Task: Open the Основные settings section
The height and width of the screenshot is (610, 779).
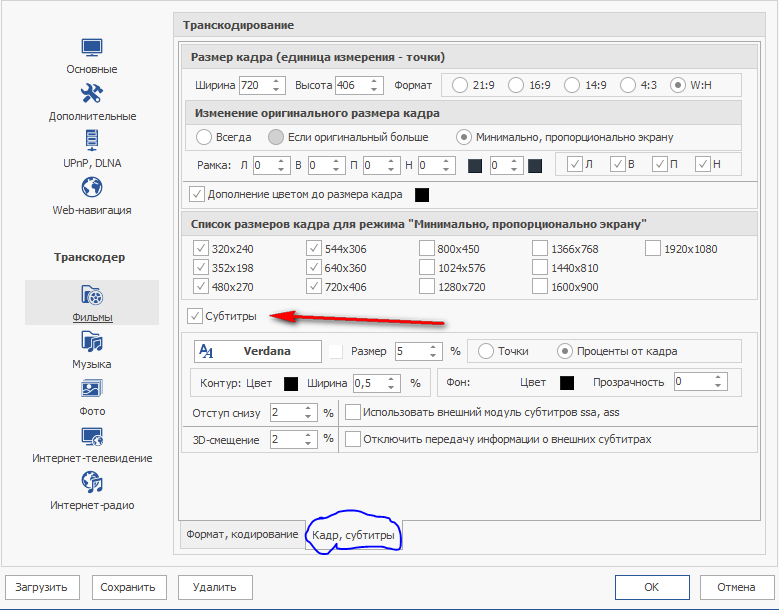Action: pyautogui.click(x=92, y=56)
